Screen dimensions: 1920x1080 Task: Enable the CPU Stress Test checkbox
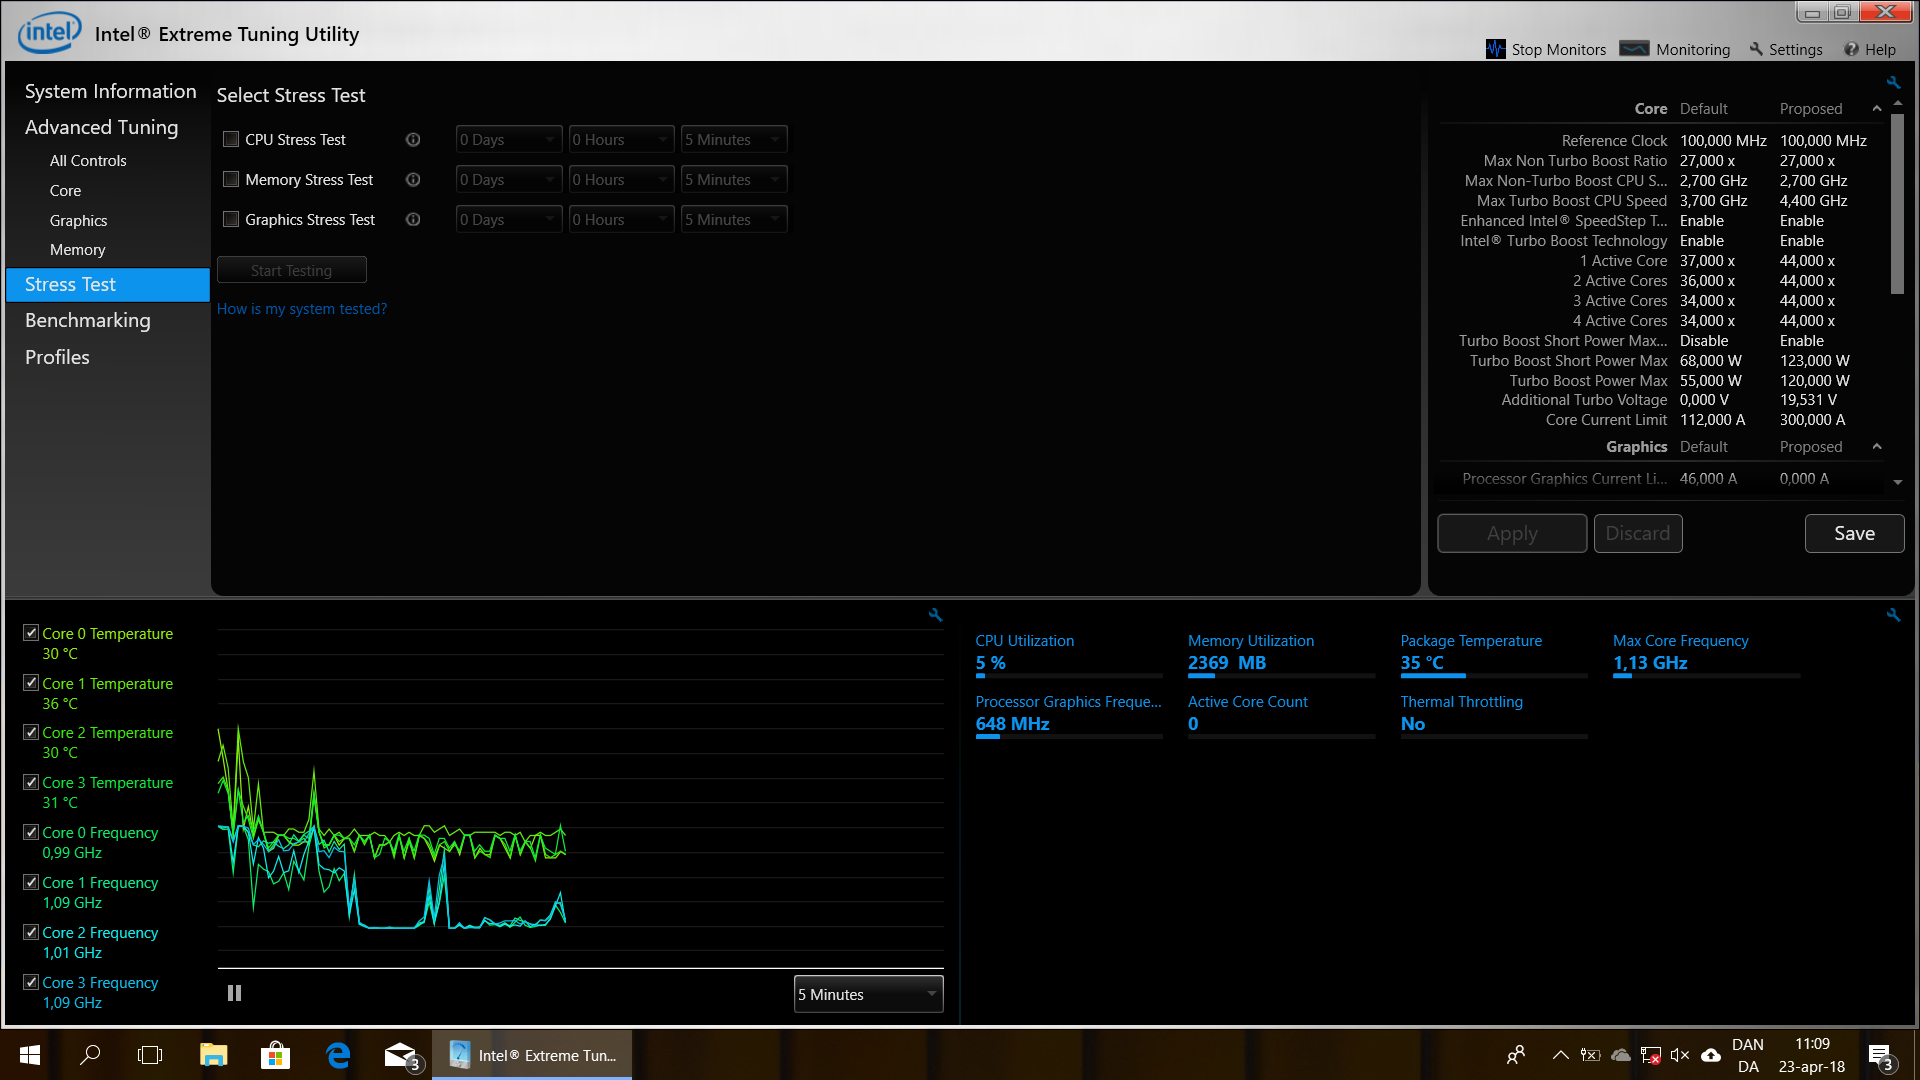point(231,140)
